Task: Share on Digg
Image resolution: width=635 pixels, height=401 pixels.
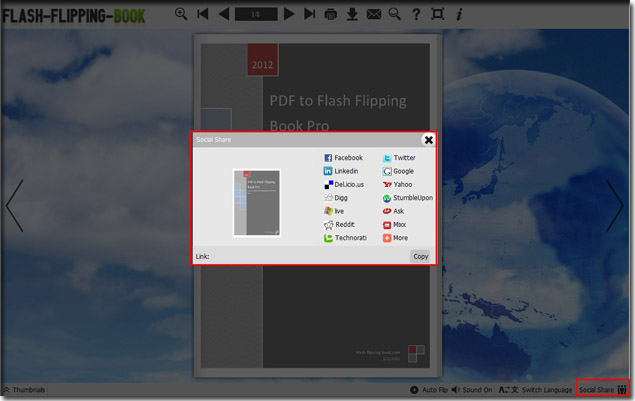Action: (336, 198)
